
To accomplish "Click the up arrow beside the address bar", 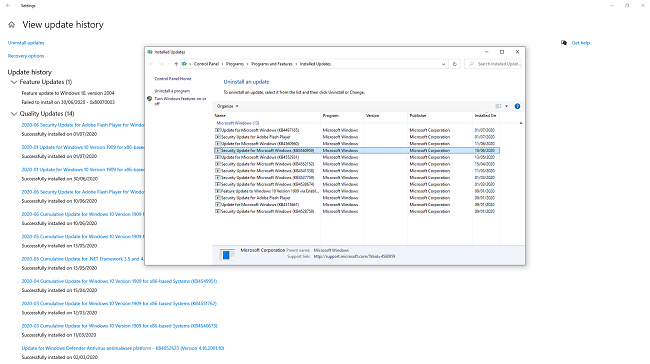I will click(176, 64).
